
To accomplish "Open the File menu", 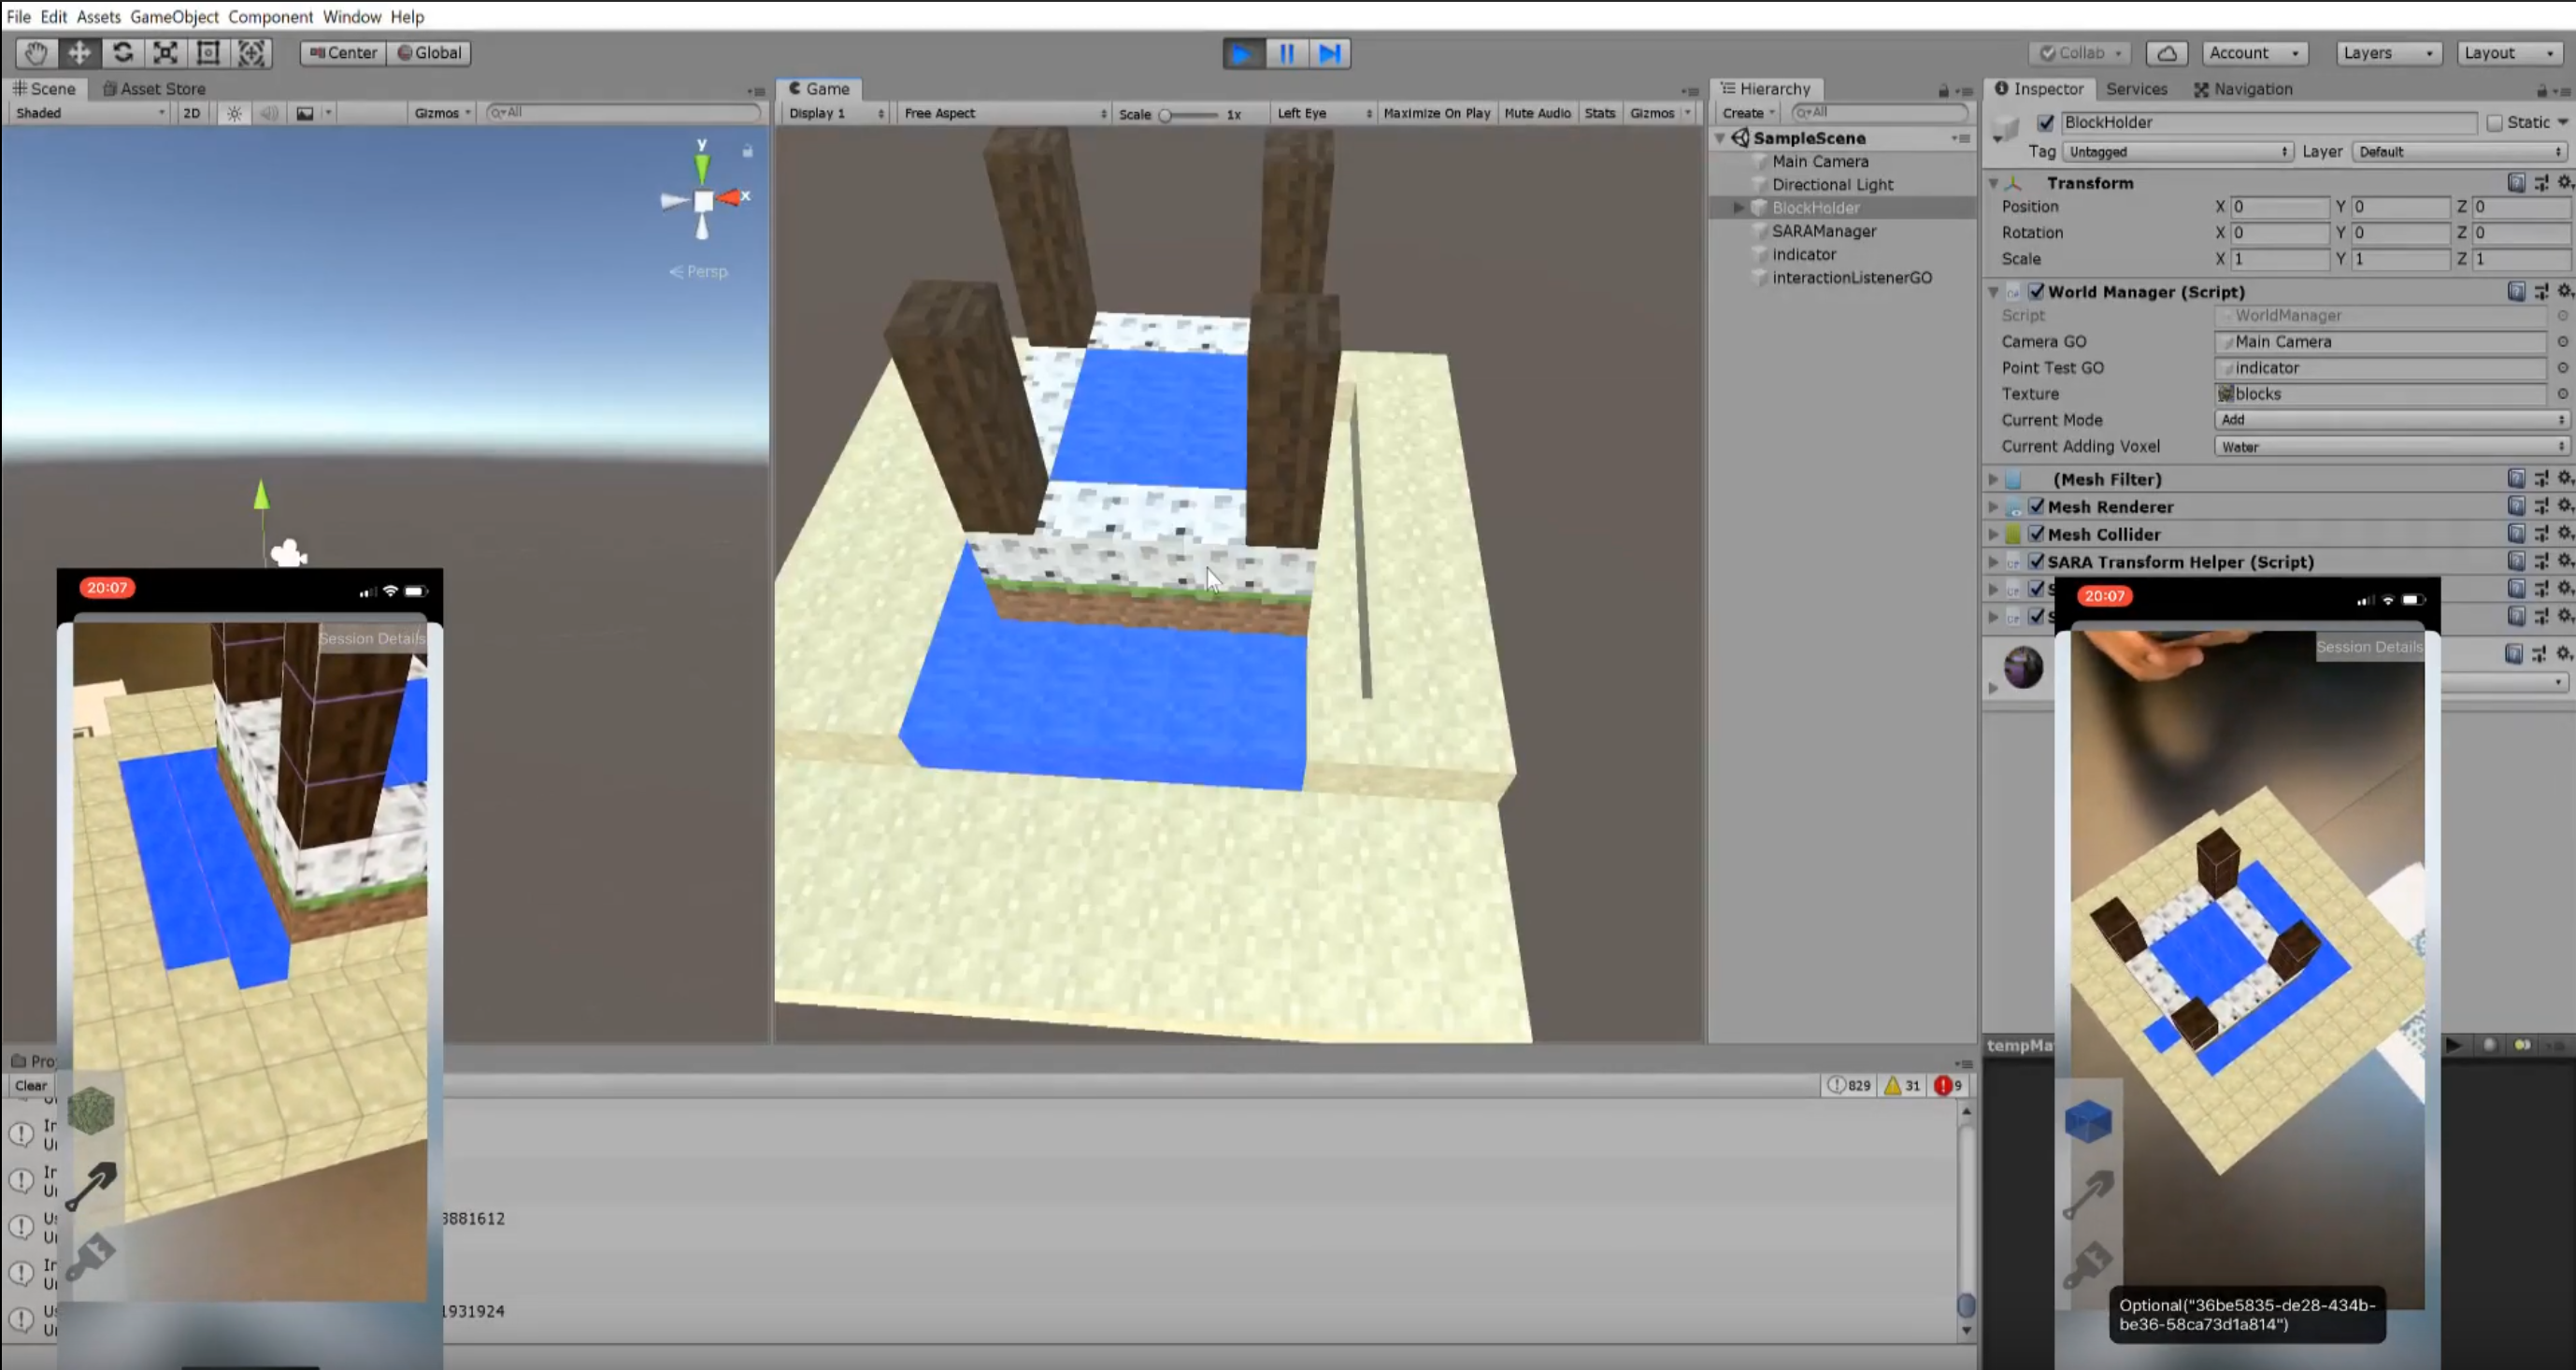I will 18,16.
